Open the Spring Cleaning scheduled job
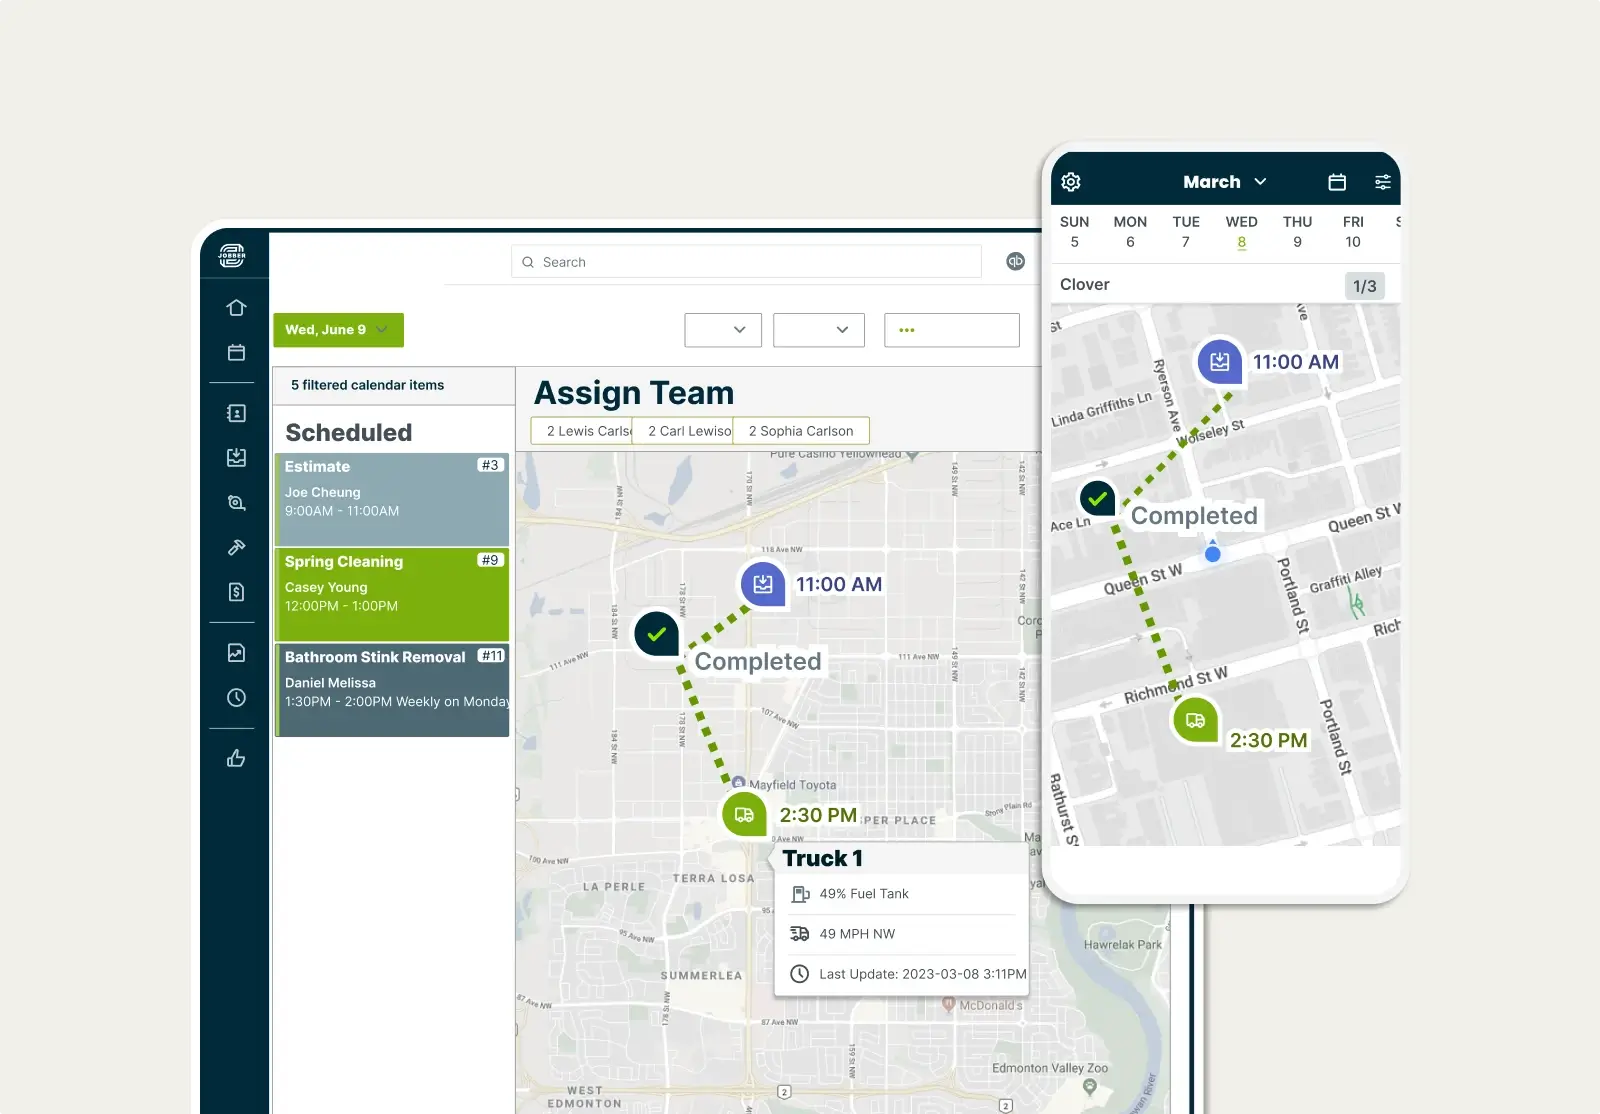Screen dimensions: 1600x1114 point(392,594)
